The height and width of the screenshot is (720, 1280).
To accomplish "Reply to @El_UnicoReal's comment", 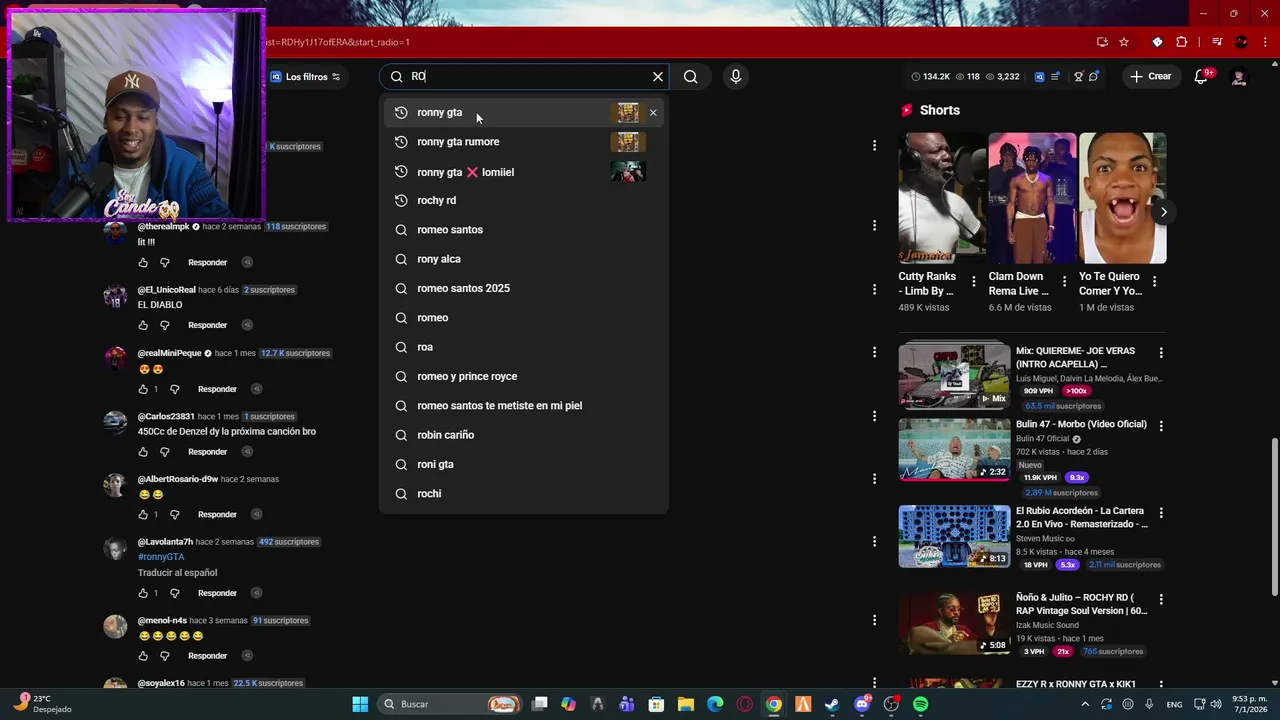I will (x=207, y=326).
